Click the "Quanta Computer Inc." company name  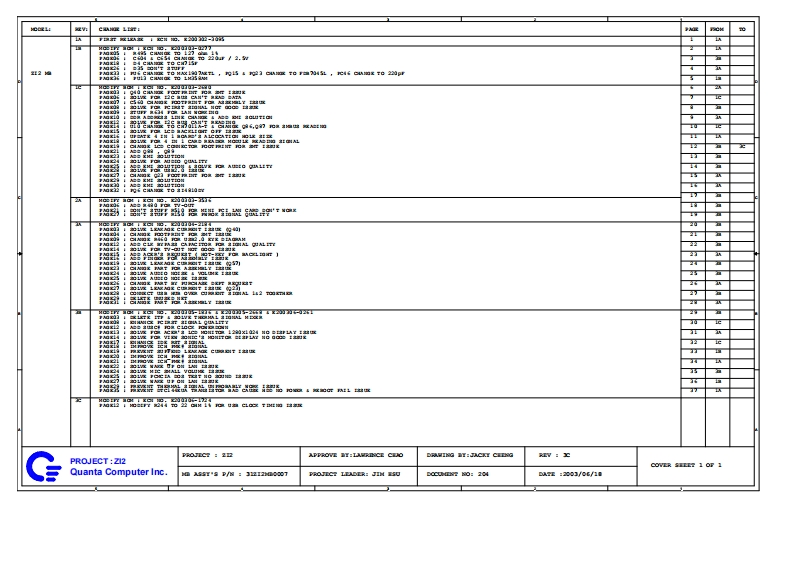click(x=113, y=472)
